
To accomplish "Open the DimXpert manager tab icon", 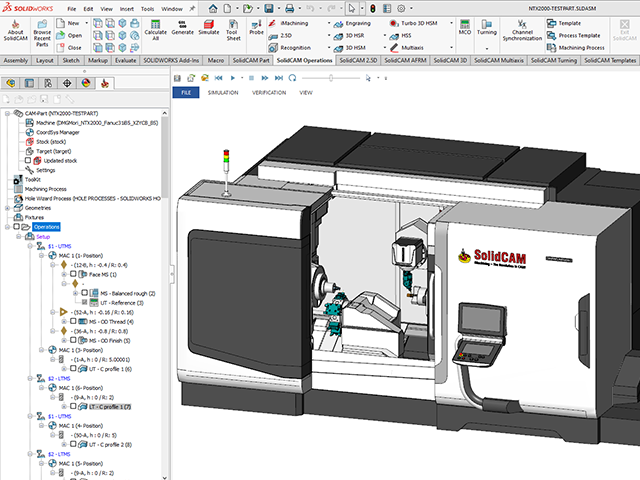I will [67, 84].
